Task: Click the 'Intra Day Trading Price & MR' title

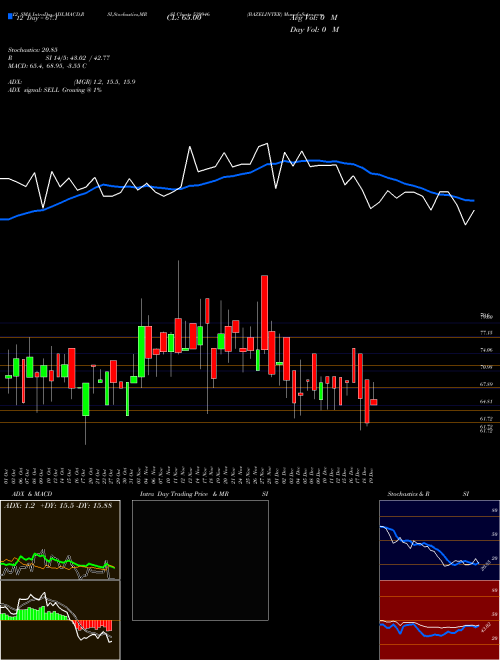Action: tap(184, 494)
